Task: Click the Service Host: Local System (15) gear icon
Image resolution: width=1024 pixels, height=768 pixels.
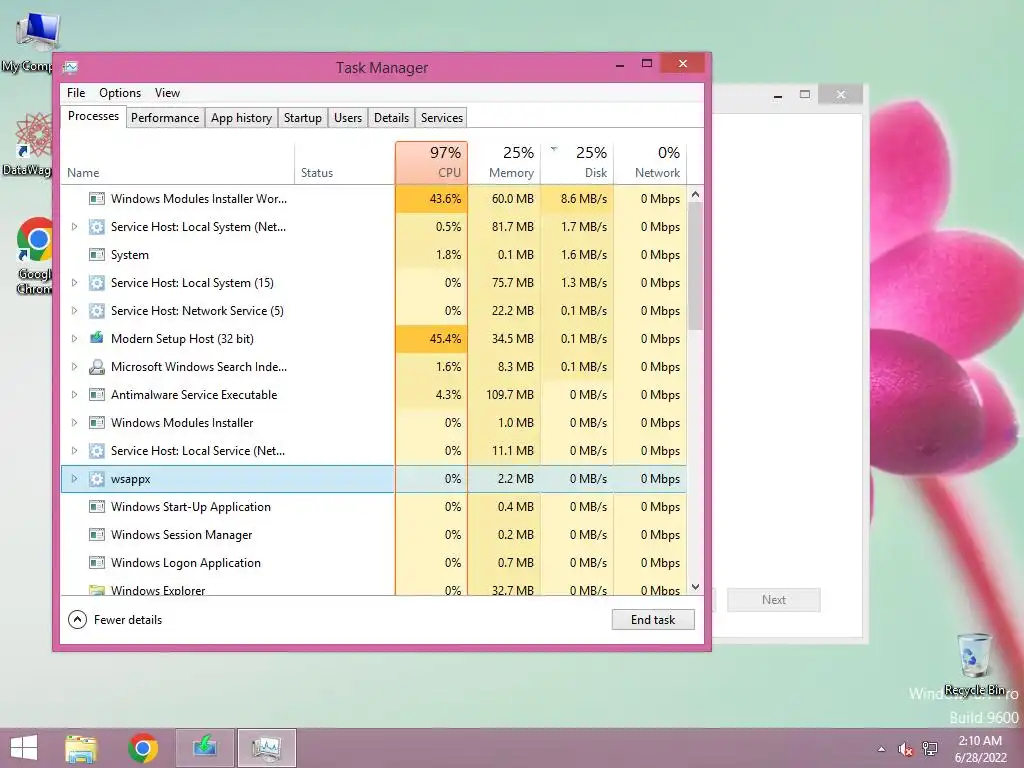Action: coord(97,283)
